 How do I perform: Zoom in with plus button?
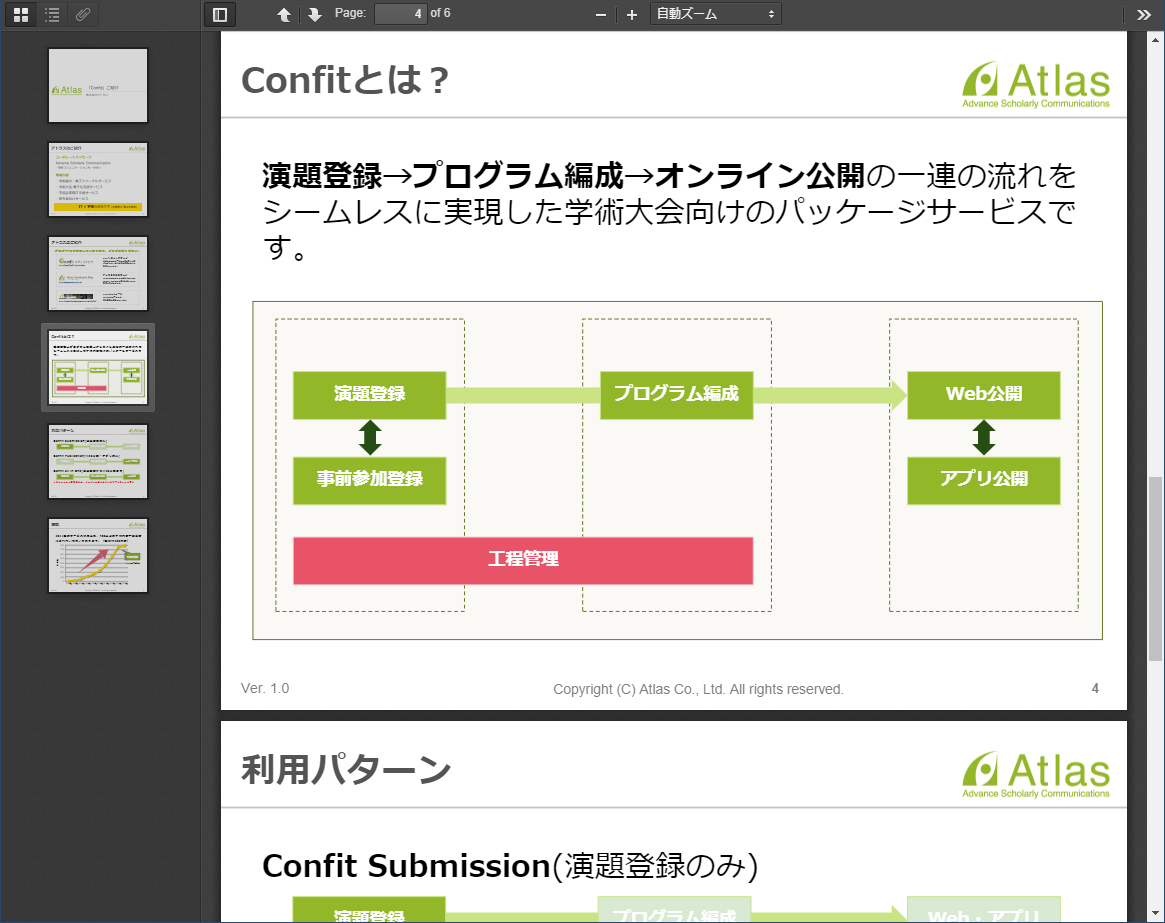tap(631, 14)
